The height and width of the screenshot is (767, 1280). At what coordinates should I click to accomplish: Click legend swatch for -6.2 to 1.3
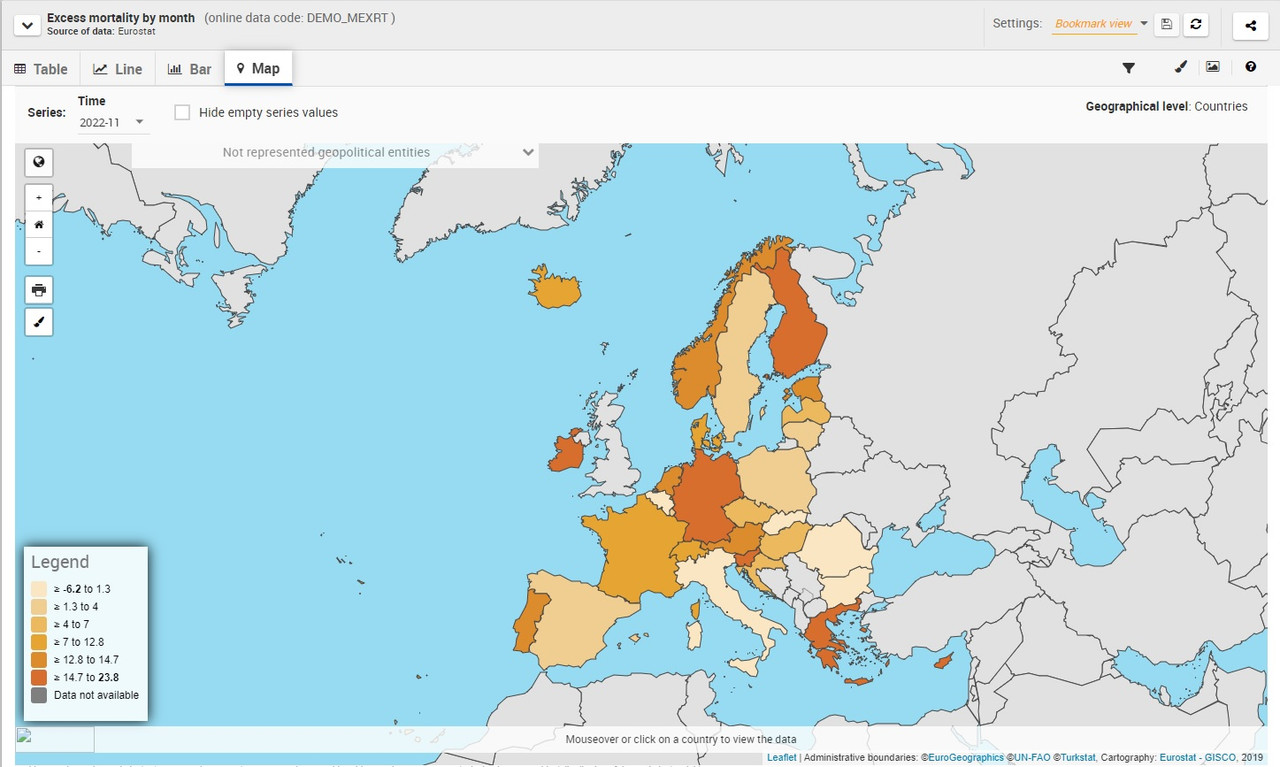(39, 589)
